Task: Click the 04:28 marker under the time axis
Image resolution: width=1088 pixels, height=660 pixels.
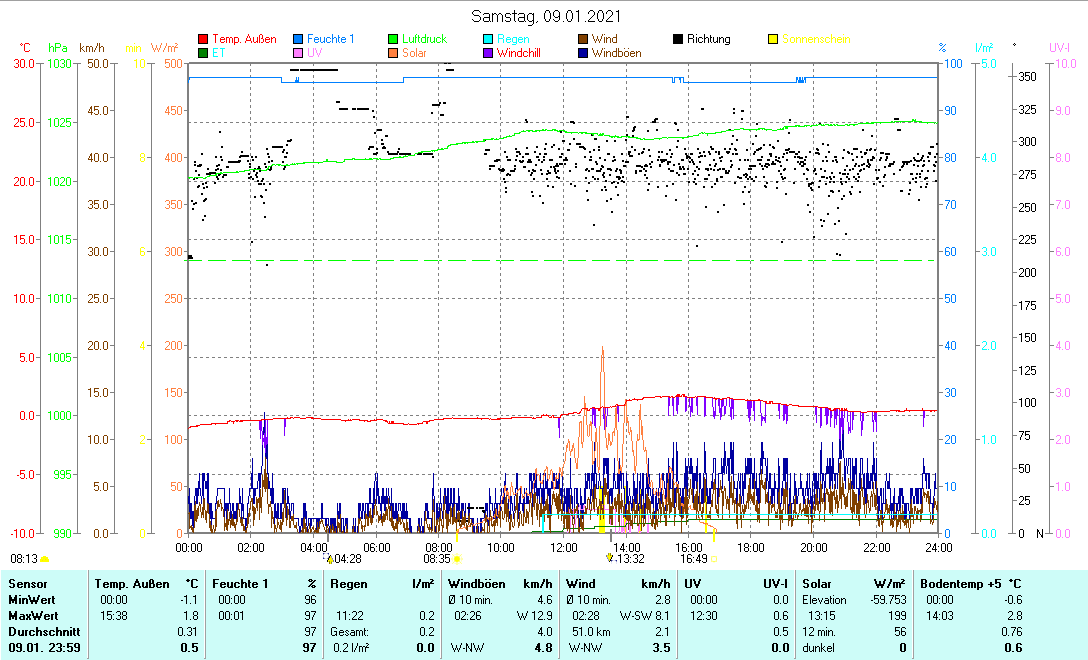Action: tap(347, 559)
